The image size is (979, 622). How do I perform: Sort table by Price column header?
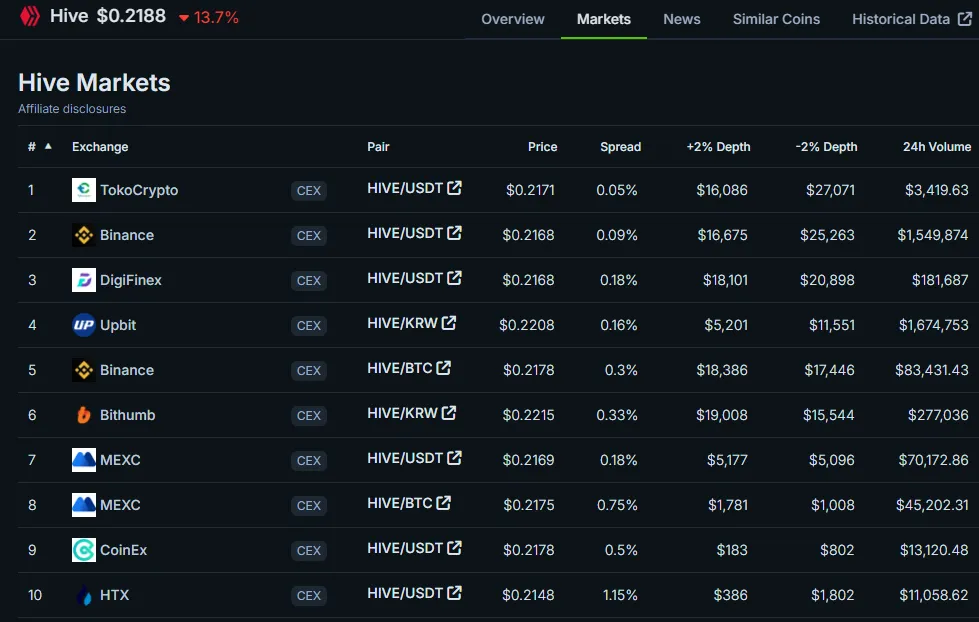pyautogui.click(x=543, y=147)
